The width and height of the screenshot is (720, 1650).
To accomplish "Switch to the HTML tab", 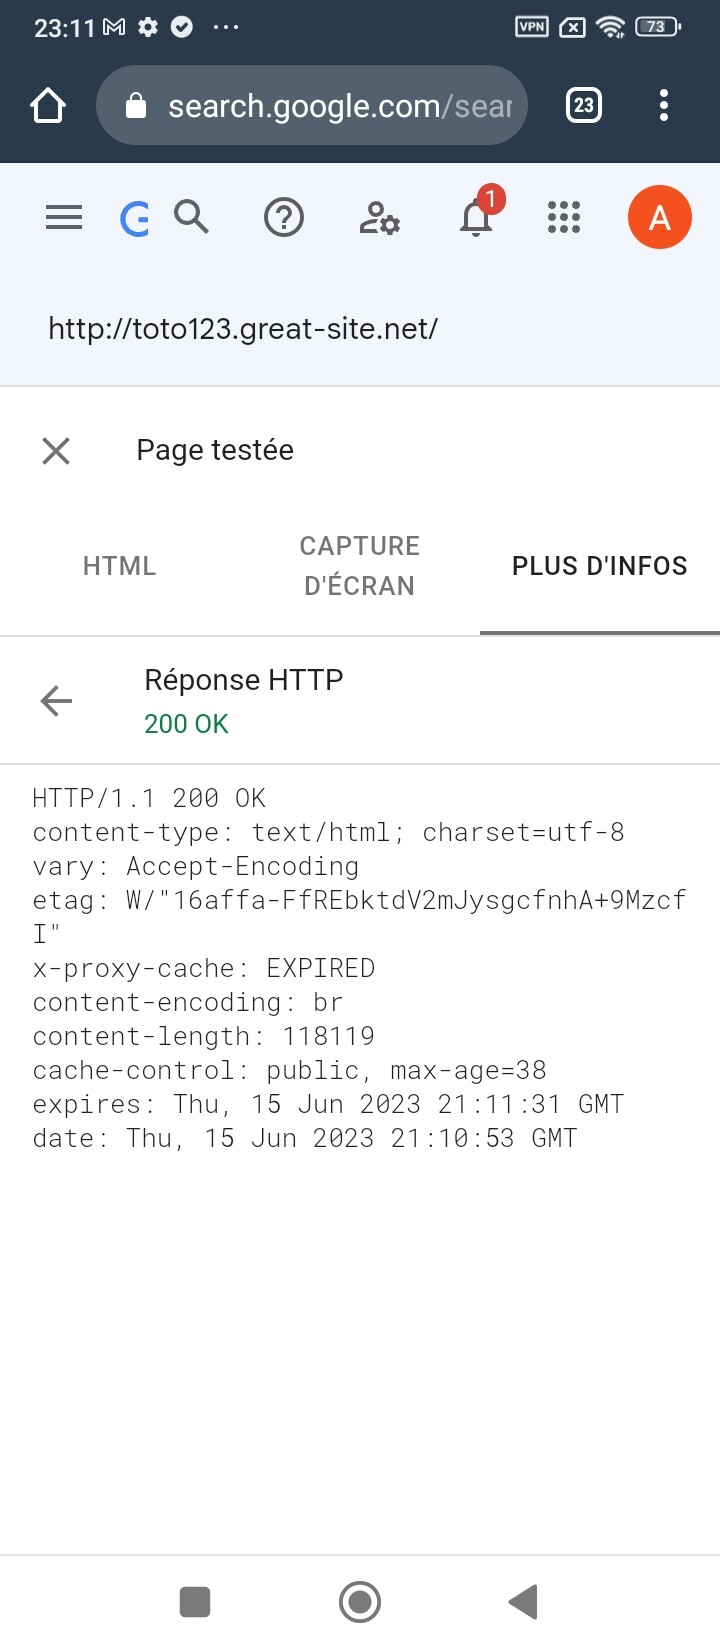I will [120, 566].
